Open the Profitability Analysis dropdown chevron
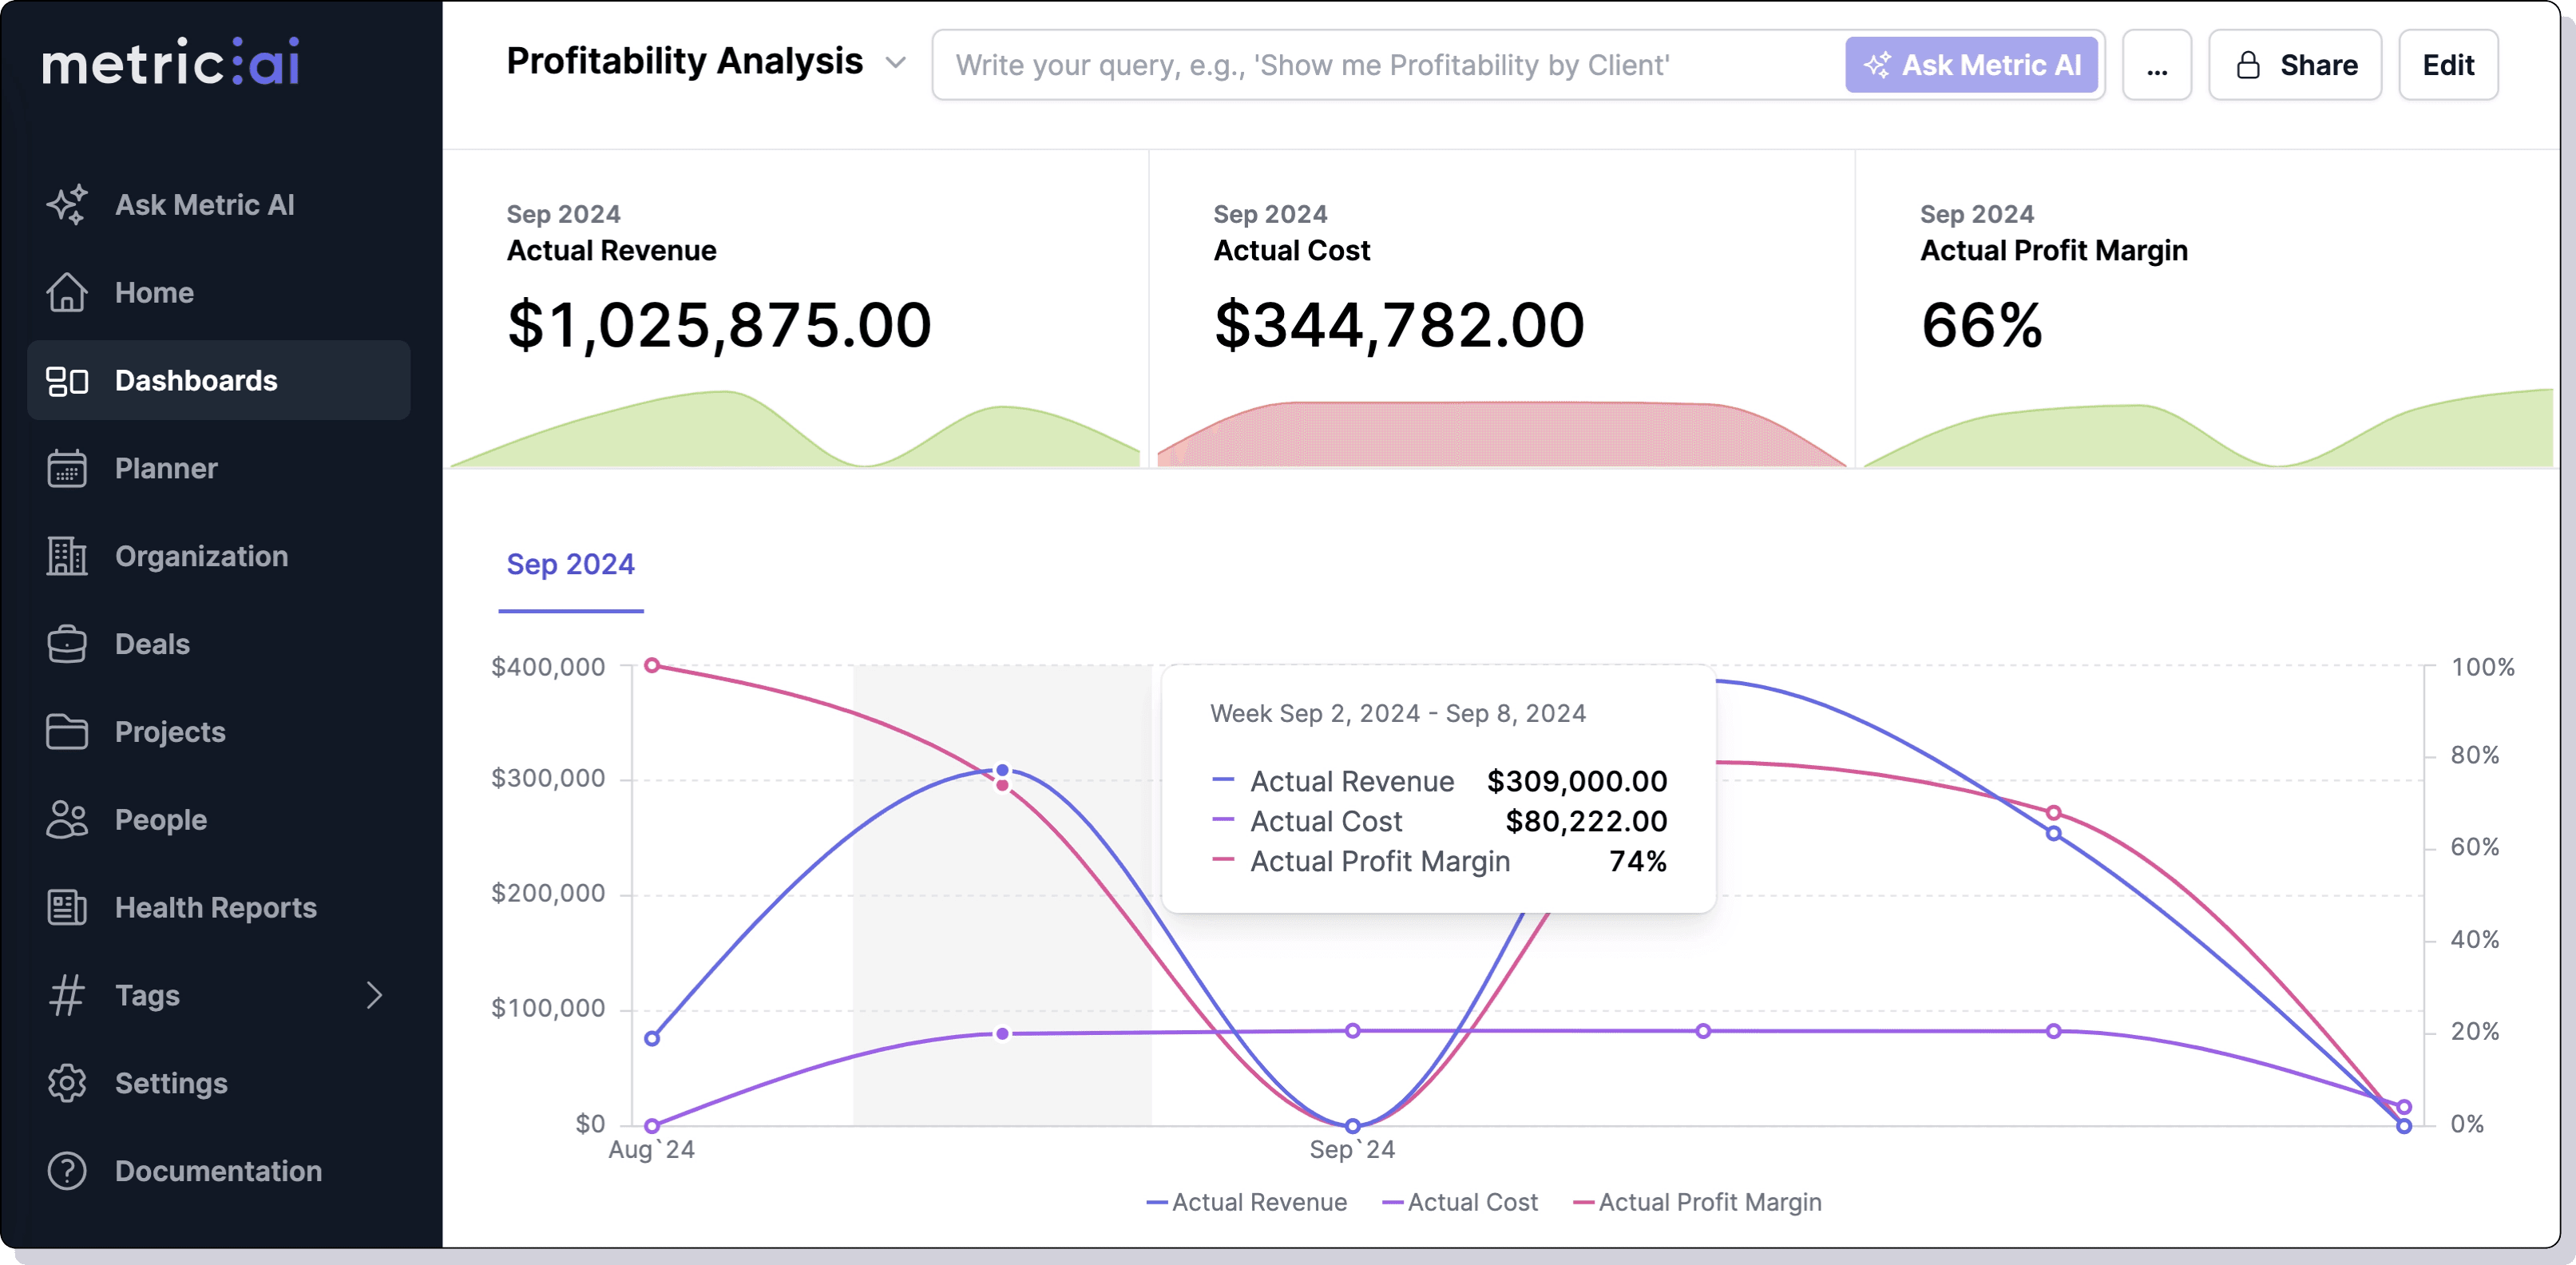The width and height of the screenshot is (2576, 1265). [x=896, y=62]
